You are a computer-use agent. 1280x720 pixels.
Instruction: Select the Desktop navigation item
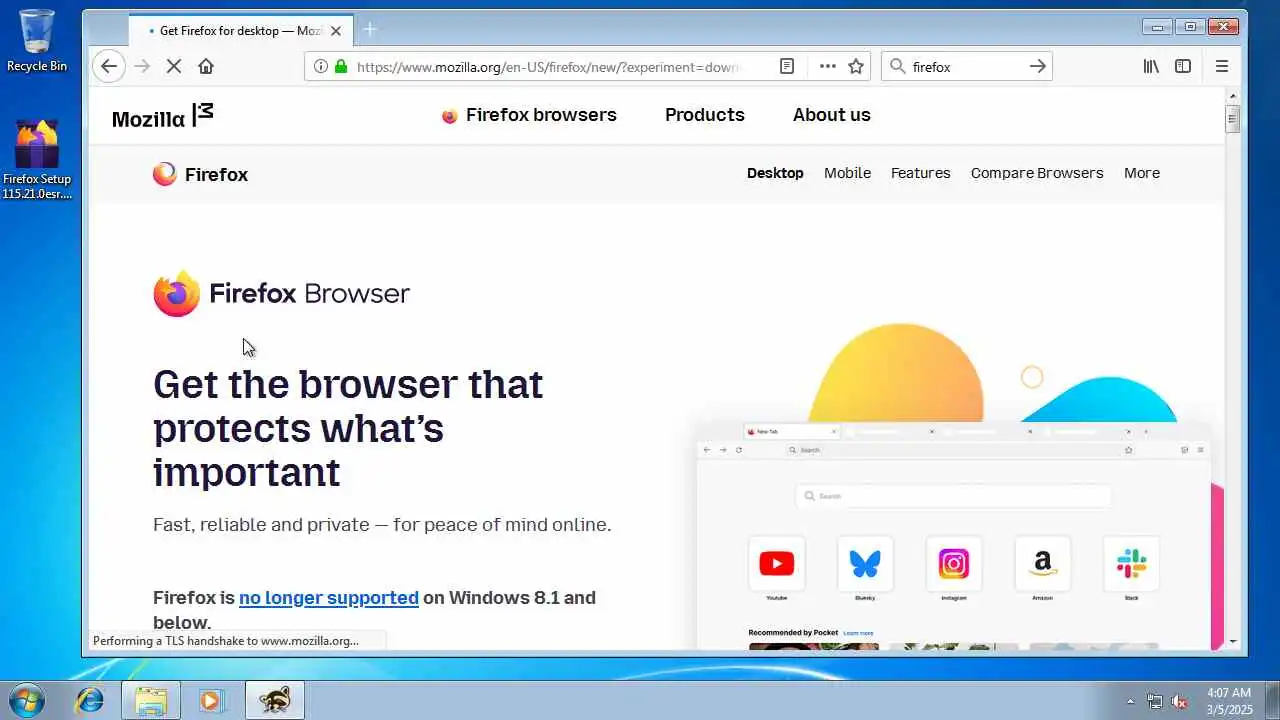click(775, 173)
